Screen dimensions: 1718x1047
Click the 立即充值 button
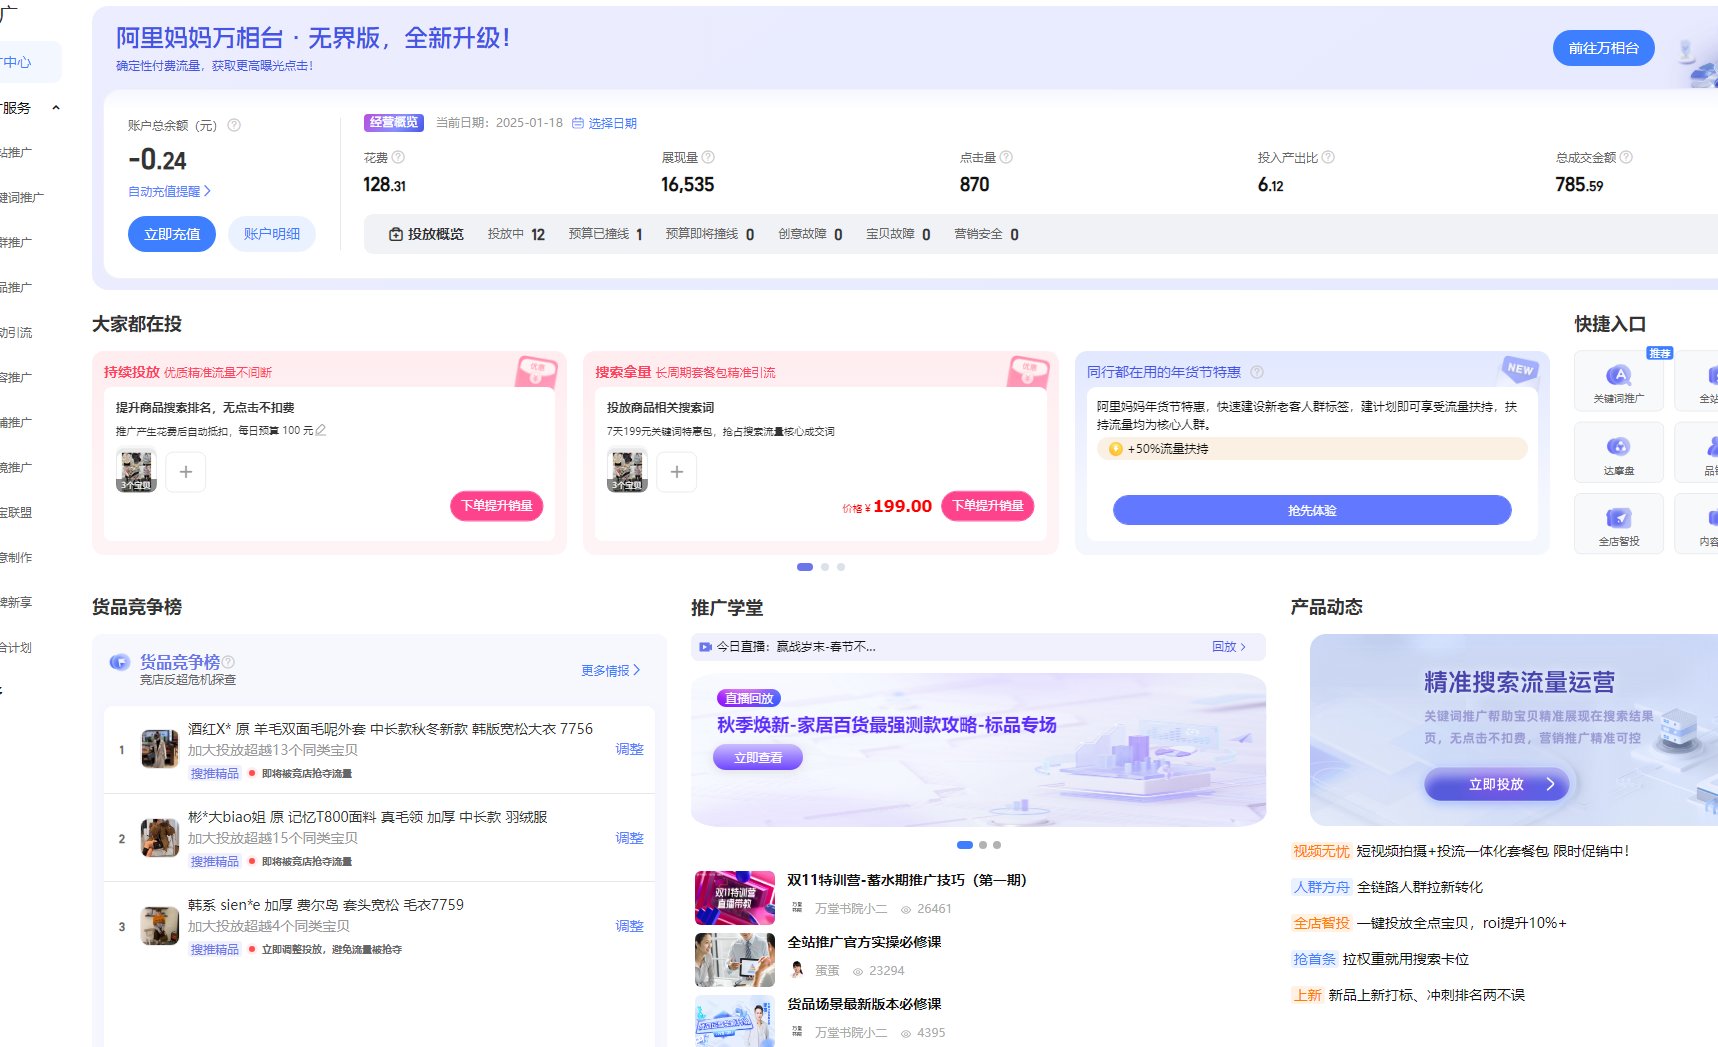point(172,234)
